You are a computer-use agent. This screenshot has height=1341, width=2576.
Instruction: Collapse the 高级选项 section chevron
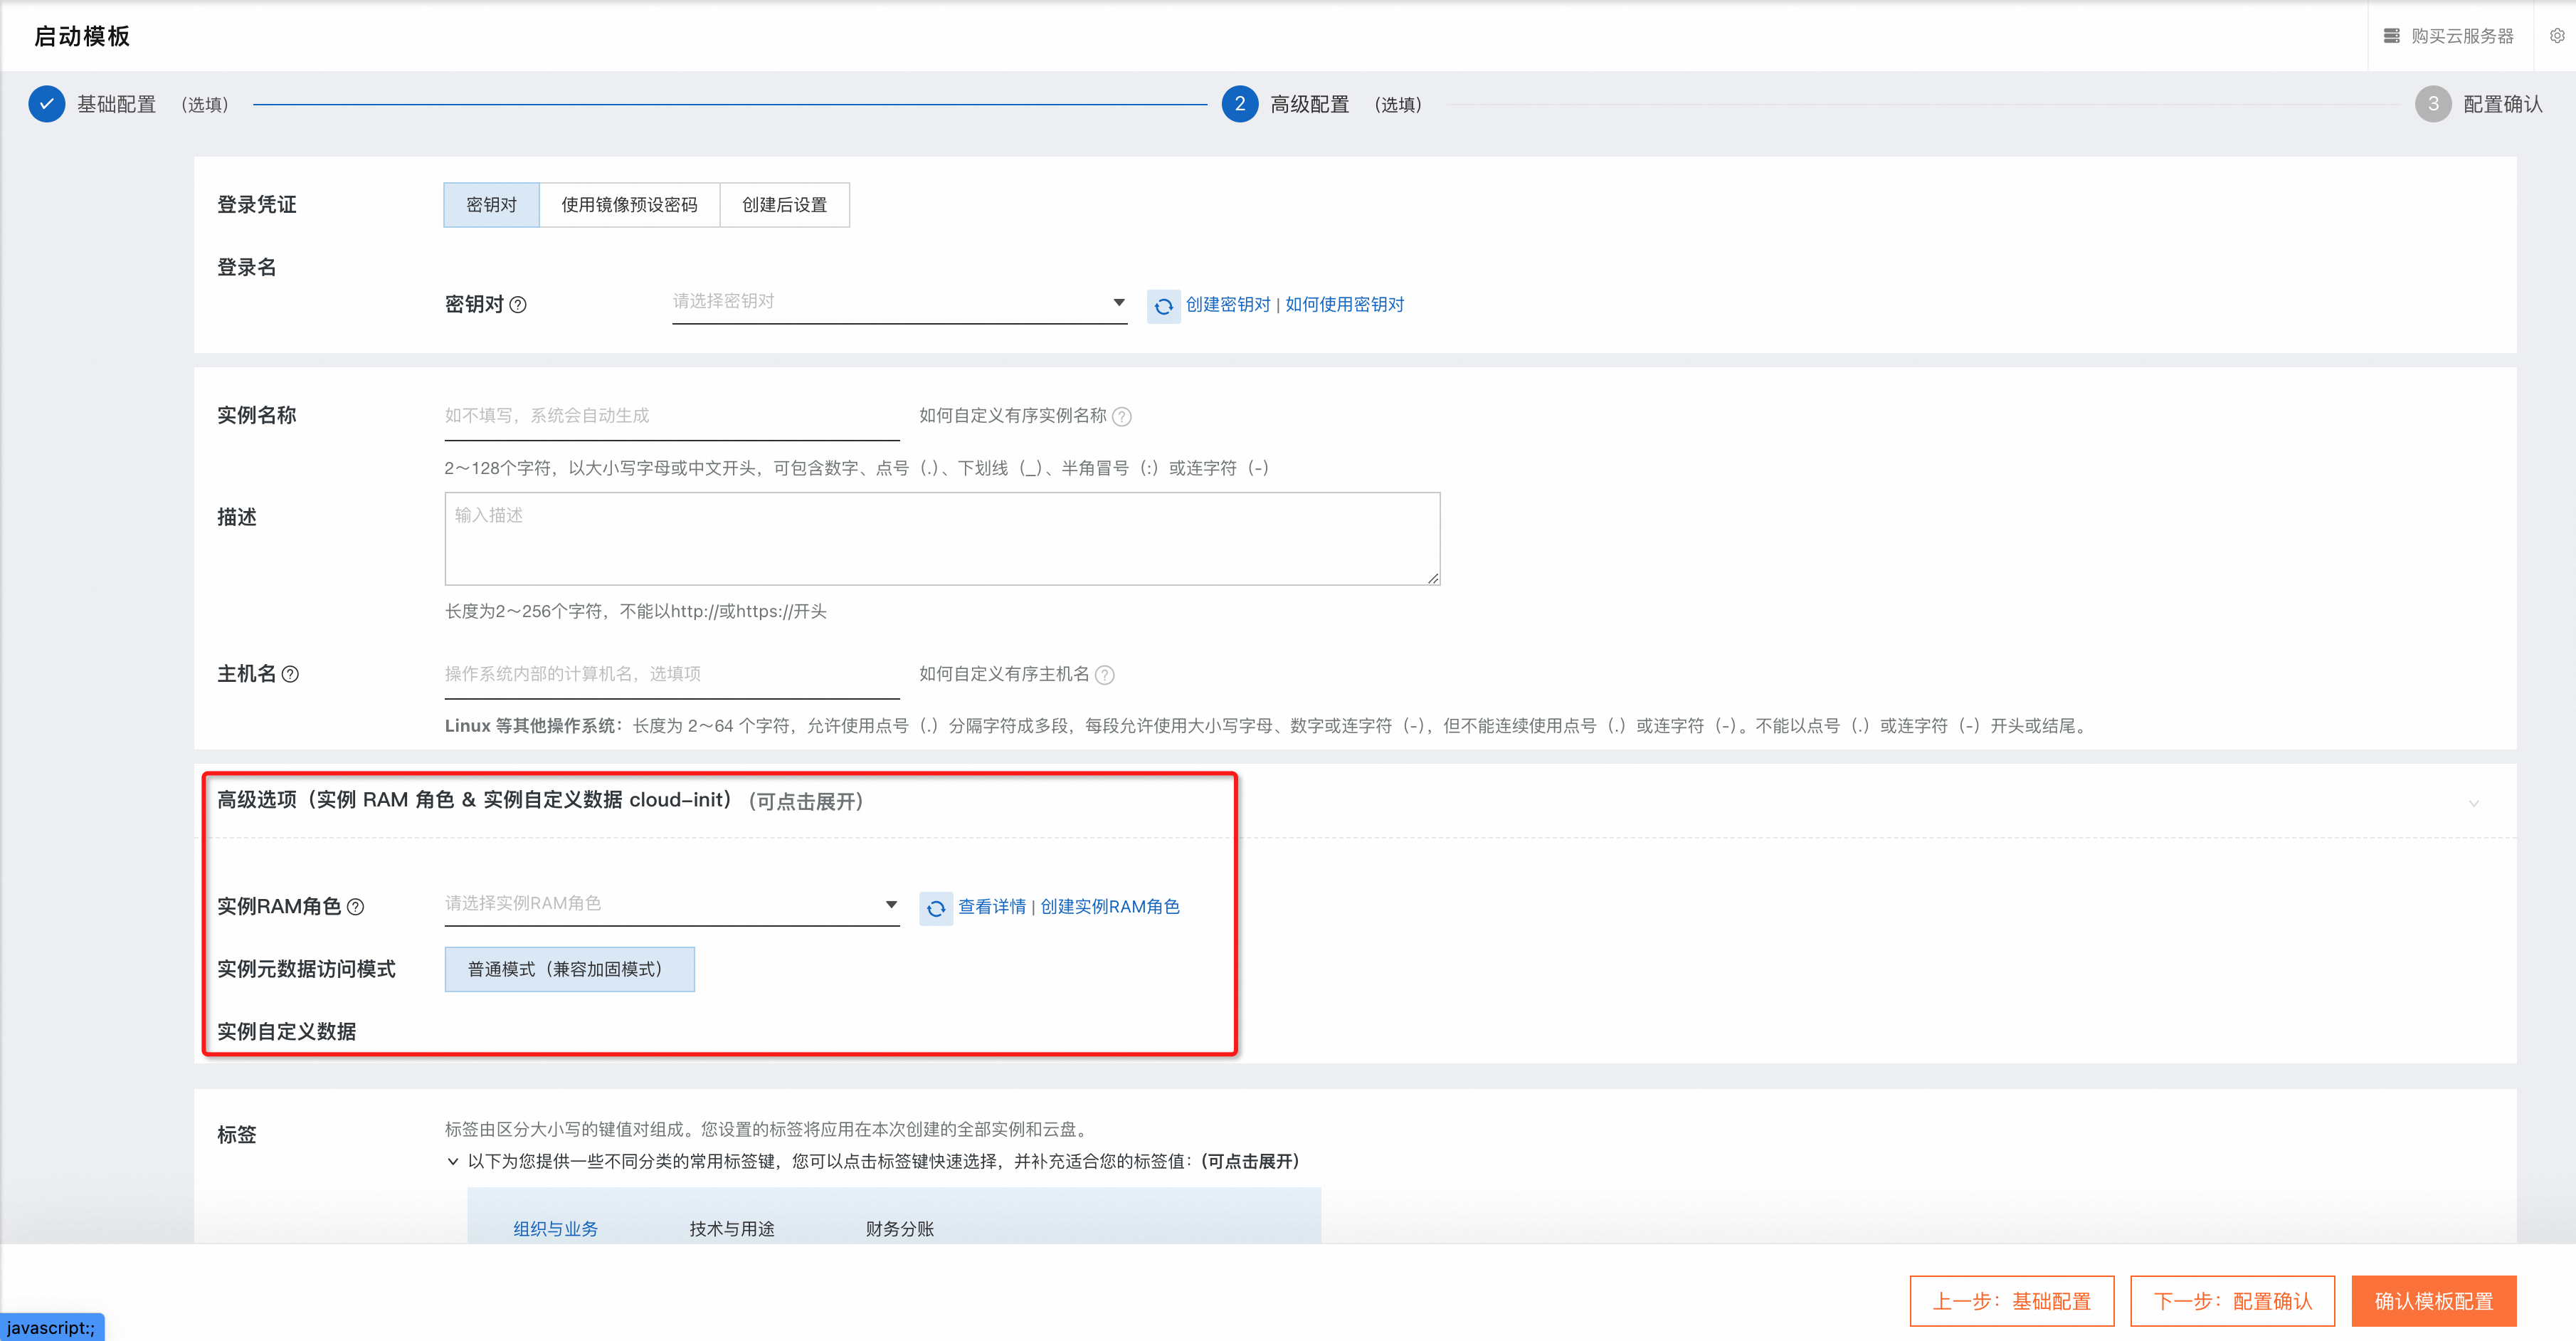[2473, 803]
